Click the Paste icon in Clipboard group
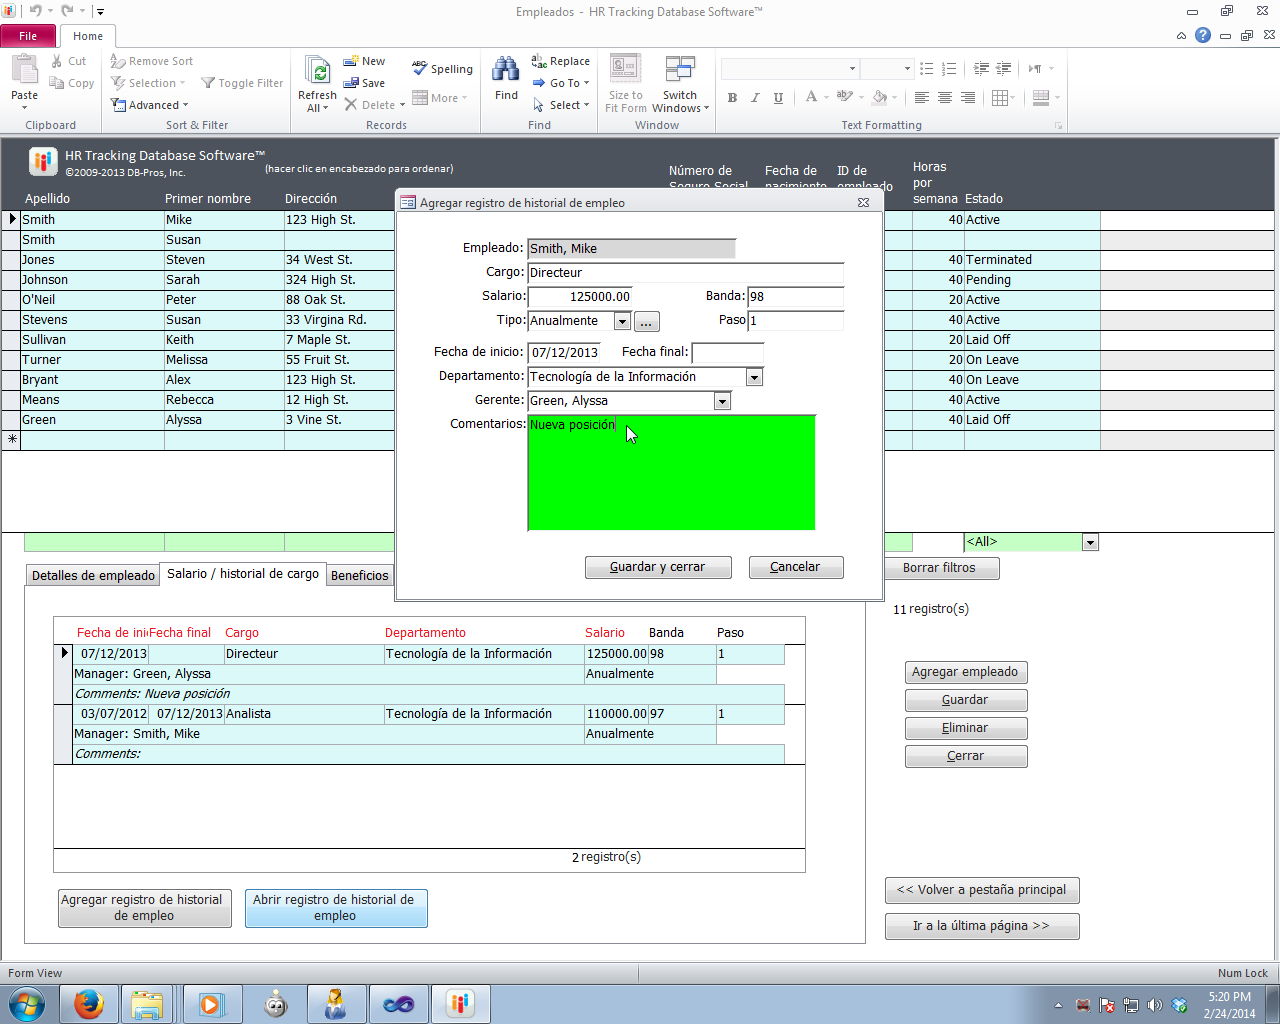Image resolution: width=1280 pixels, height=1024 pixels. pos(24,70)
